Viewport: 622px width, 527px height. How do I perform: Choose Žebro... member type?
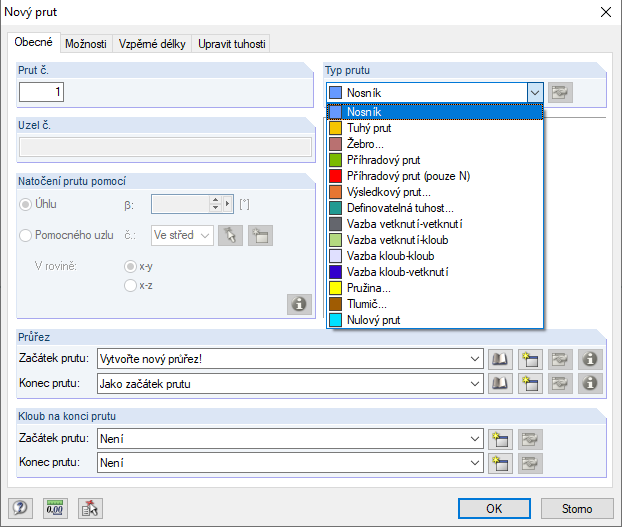[435, 144]
